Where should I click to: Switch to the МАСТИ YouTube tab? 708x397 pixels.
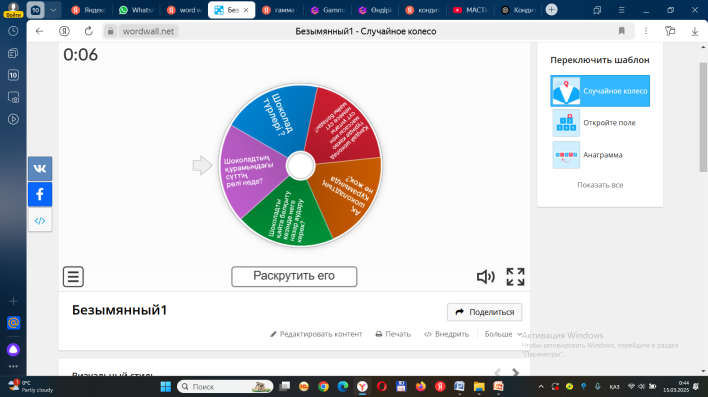tap(470, 10)
